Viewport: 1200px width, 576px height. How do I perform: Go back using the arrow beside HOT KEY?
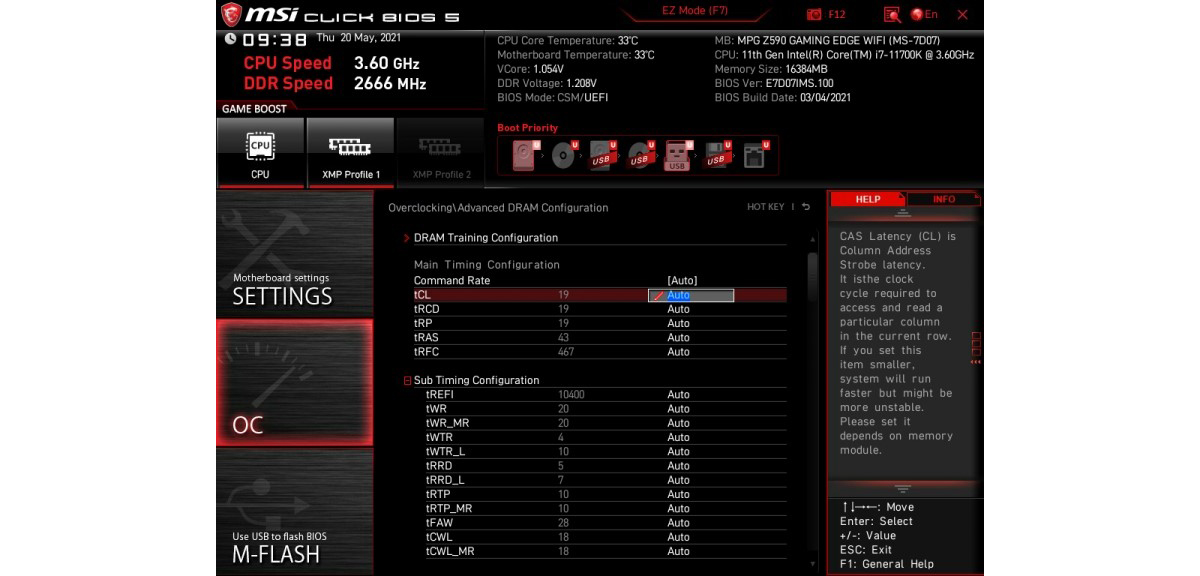point(806,207)
